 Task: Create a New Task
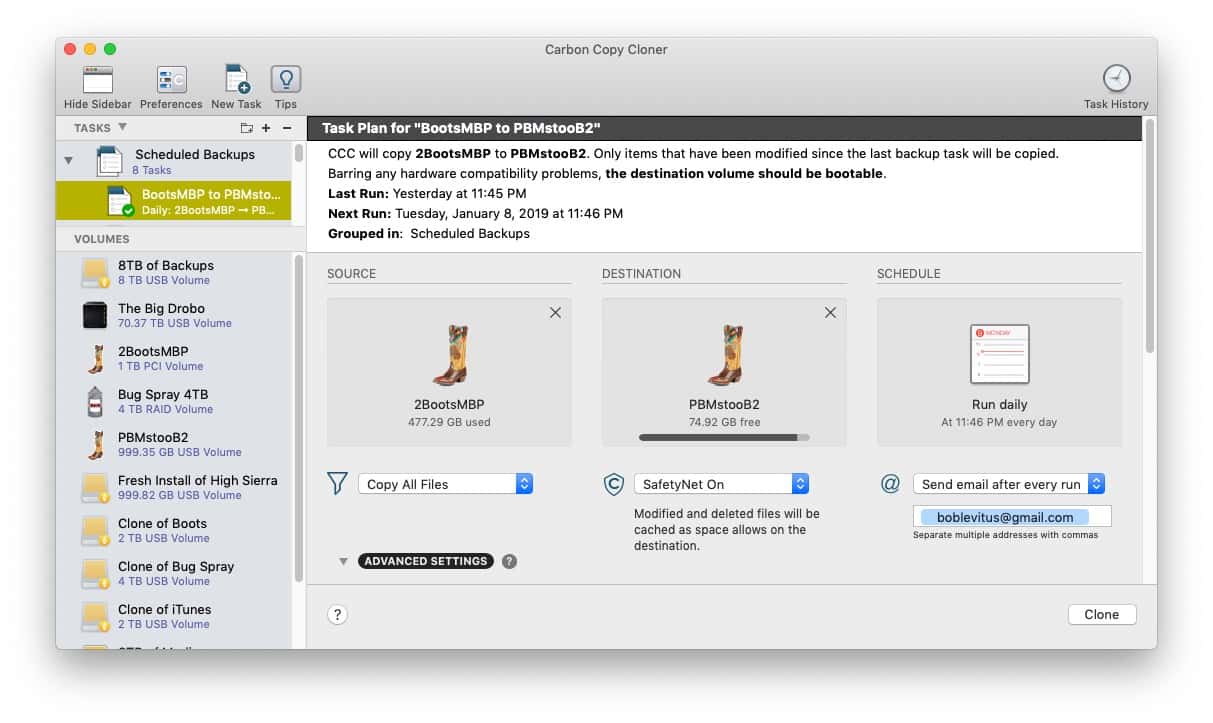pos(236,81)
